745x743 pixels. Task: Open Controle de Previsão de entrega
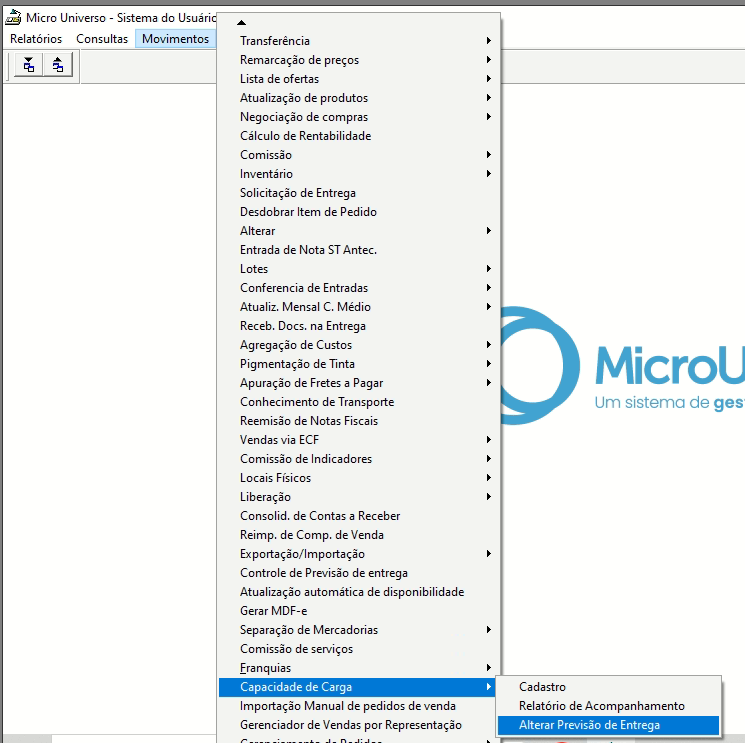[323, 573]
